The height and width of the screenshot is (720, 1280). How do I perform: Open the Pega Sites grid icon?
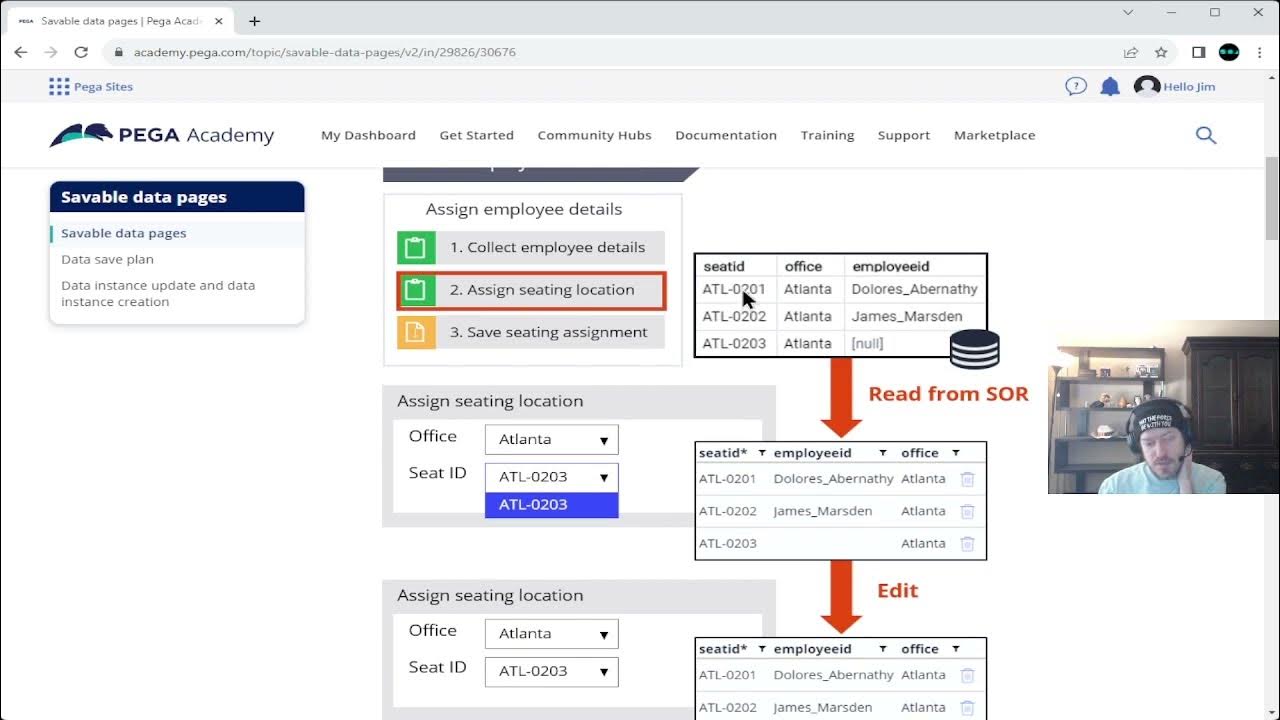pyautogui.click(x=59, y=86)
